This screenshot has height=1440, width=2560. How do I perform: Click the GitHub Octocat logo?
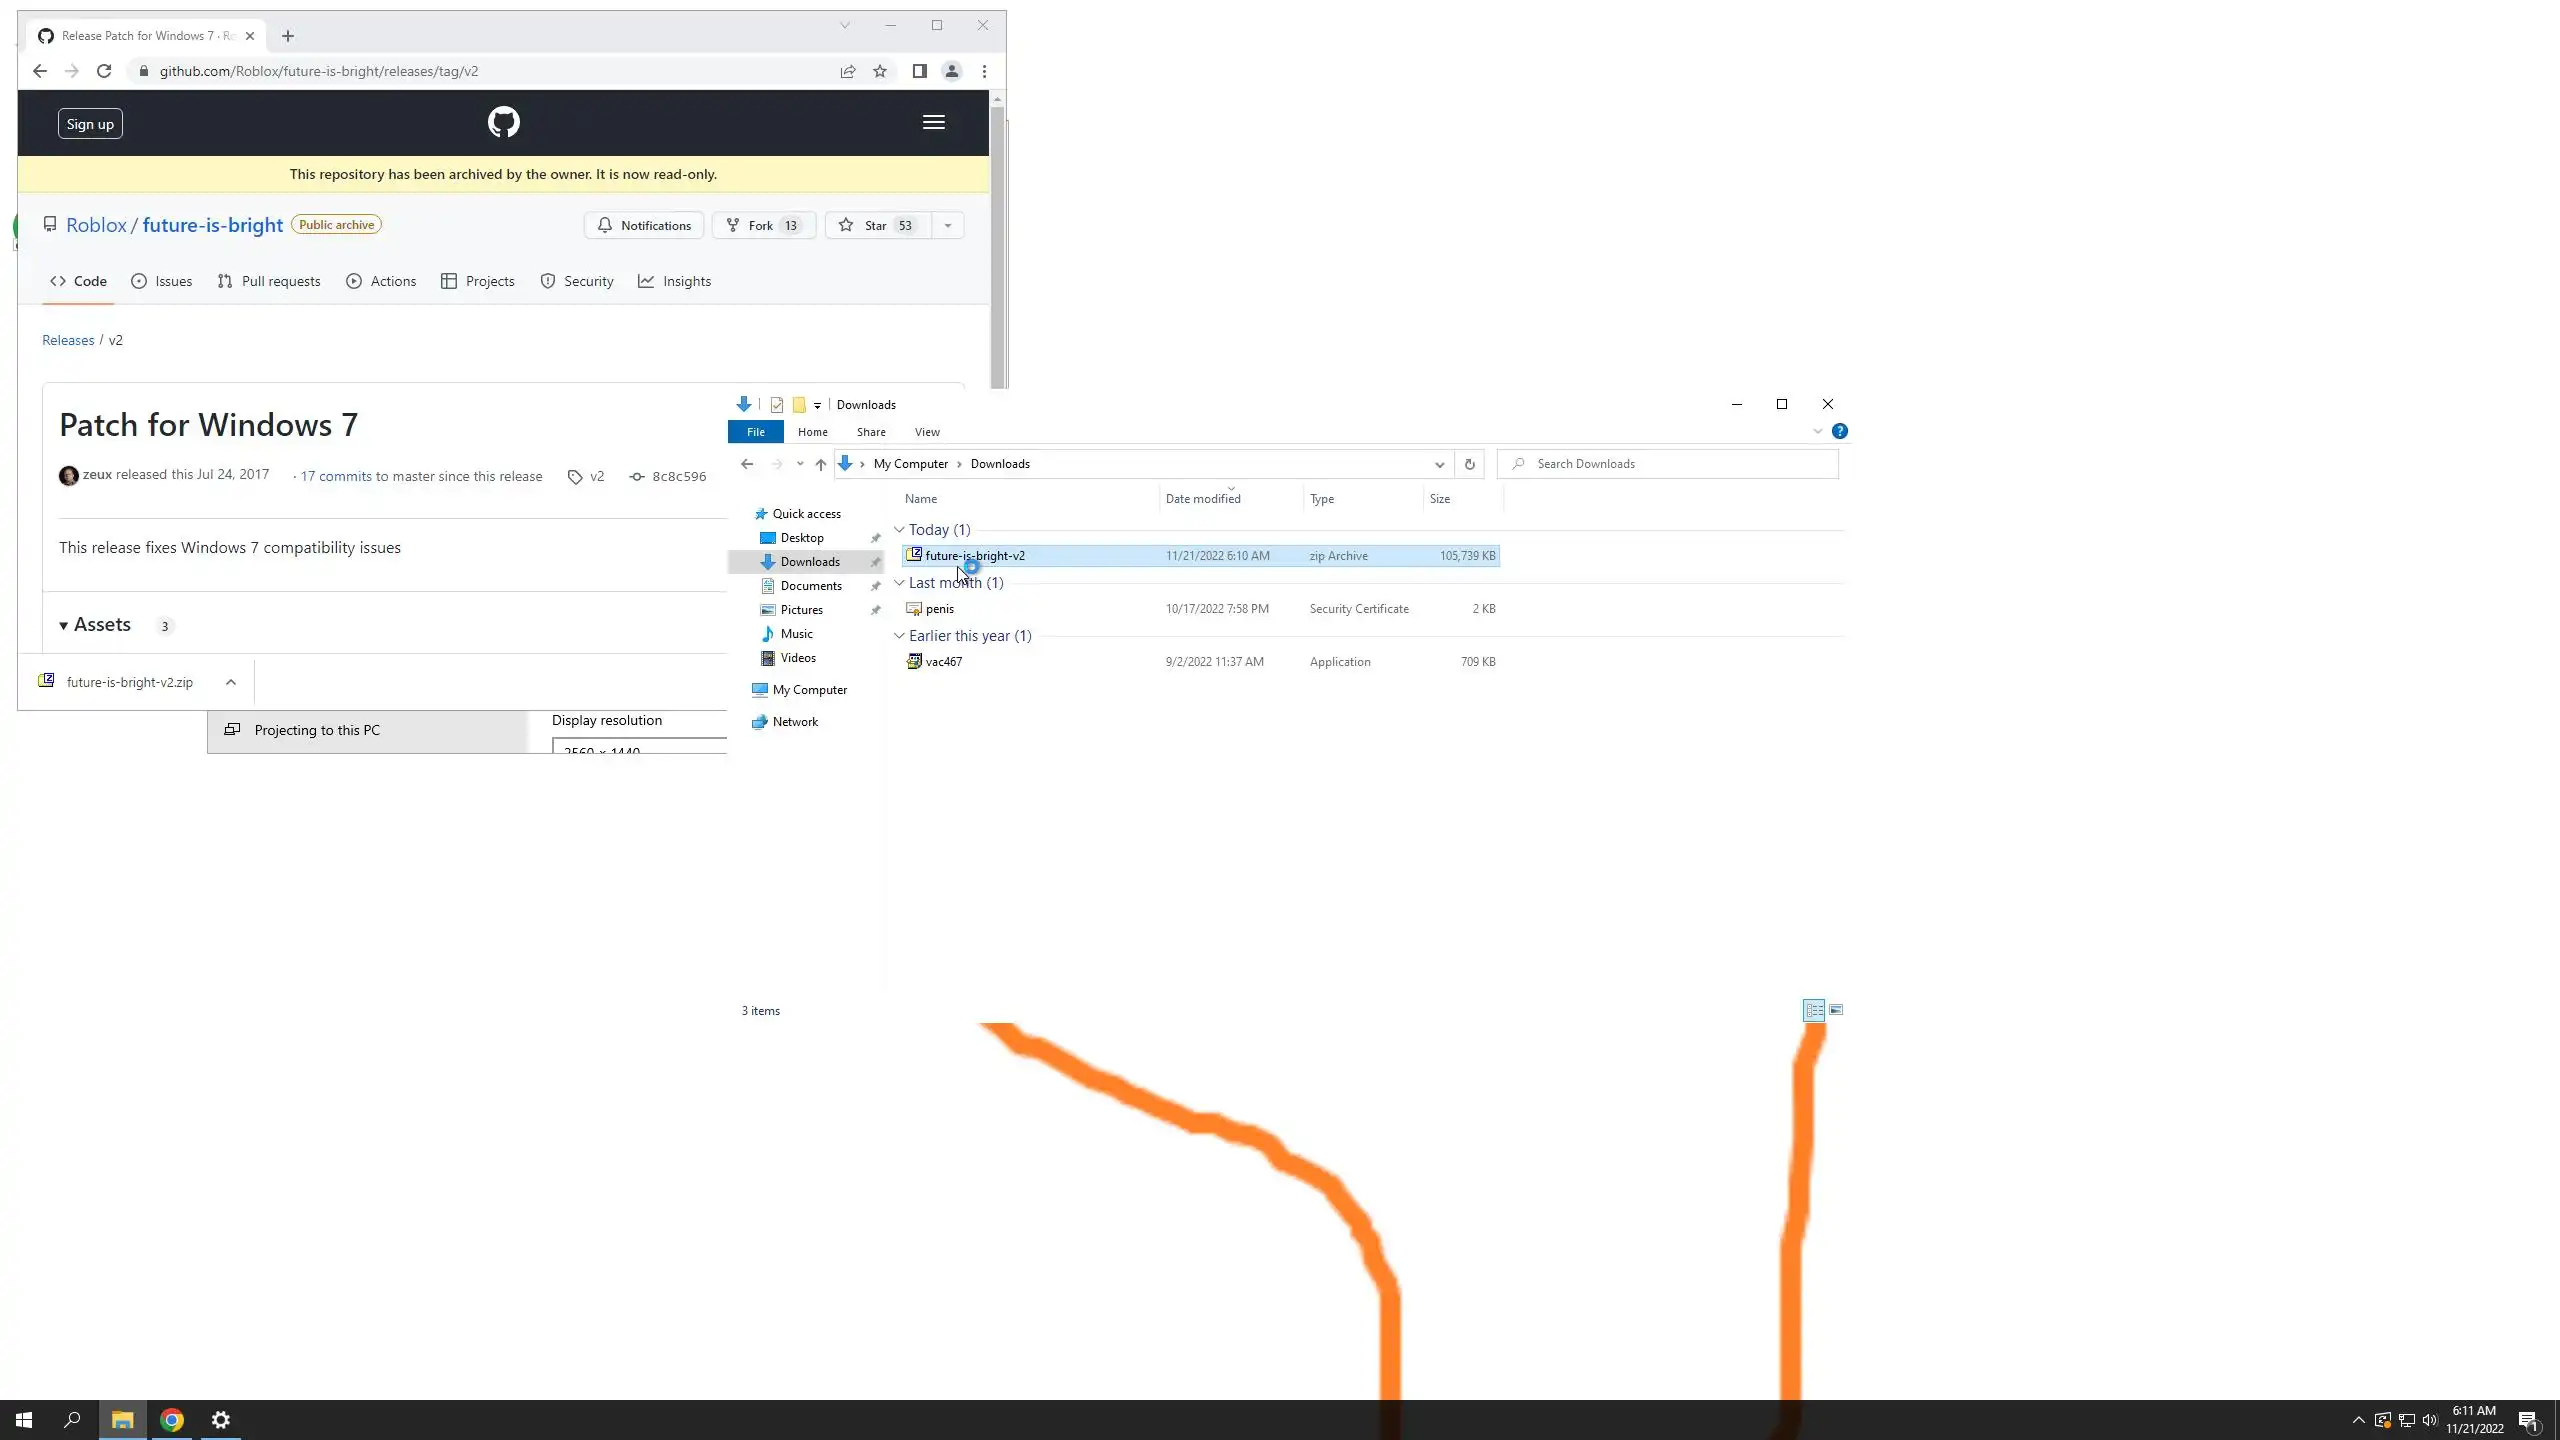503,122
